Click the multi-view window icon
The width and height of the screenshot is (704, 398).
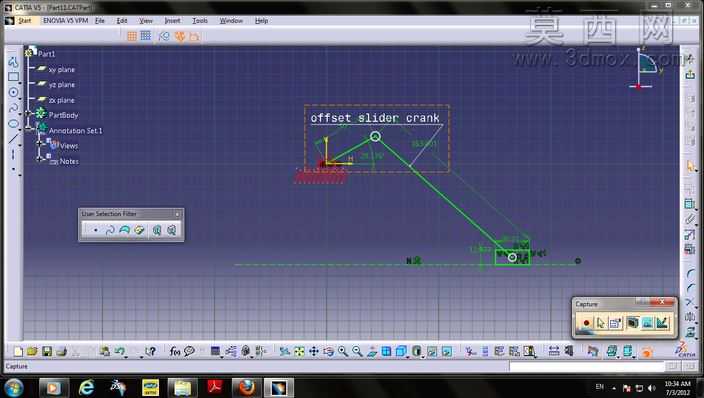[x=386, y=351]
